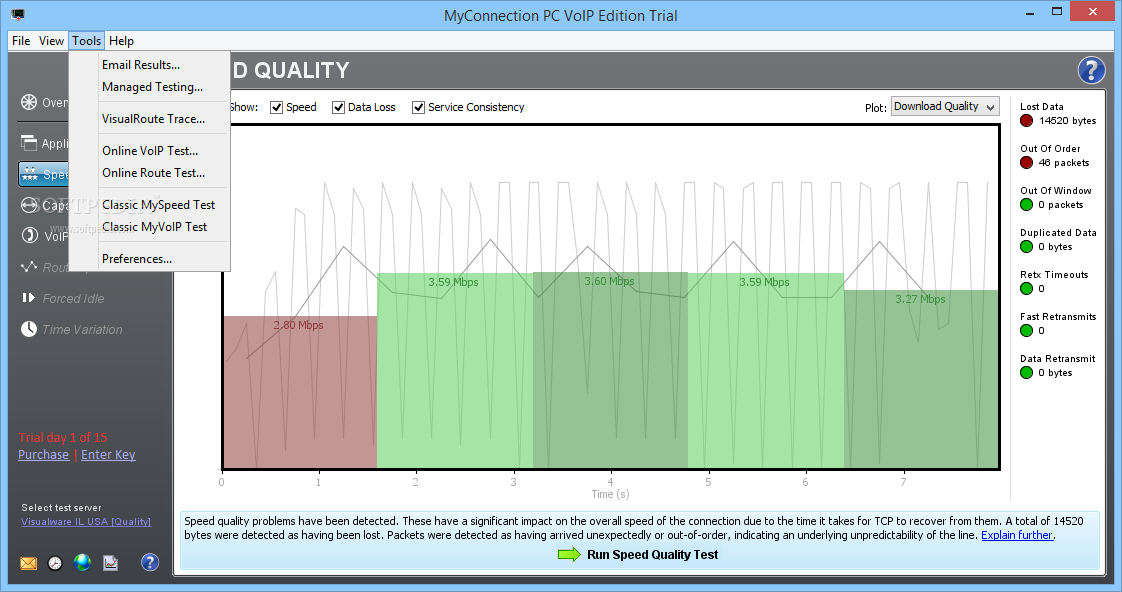Click the 3.60 Mbps bar

tap(610, 370)
